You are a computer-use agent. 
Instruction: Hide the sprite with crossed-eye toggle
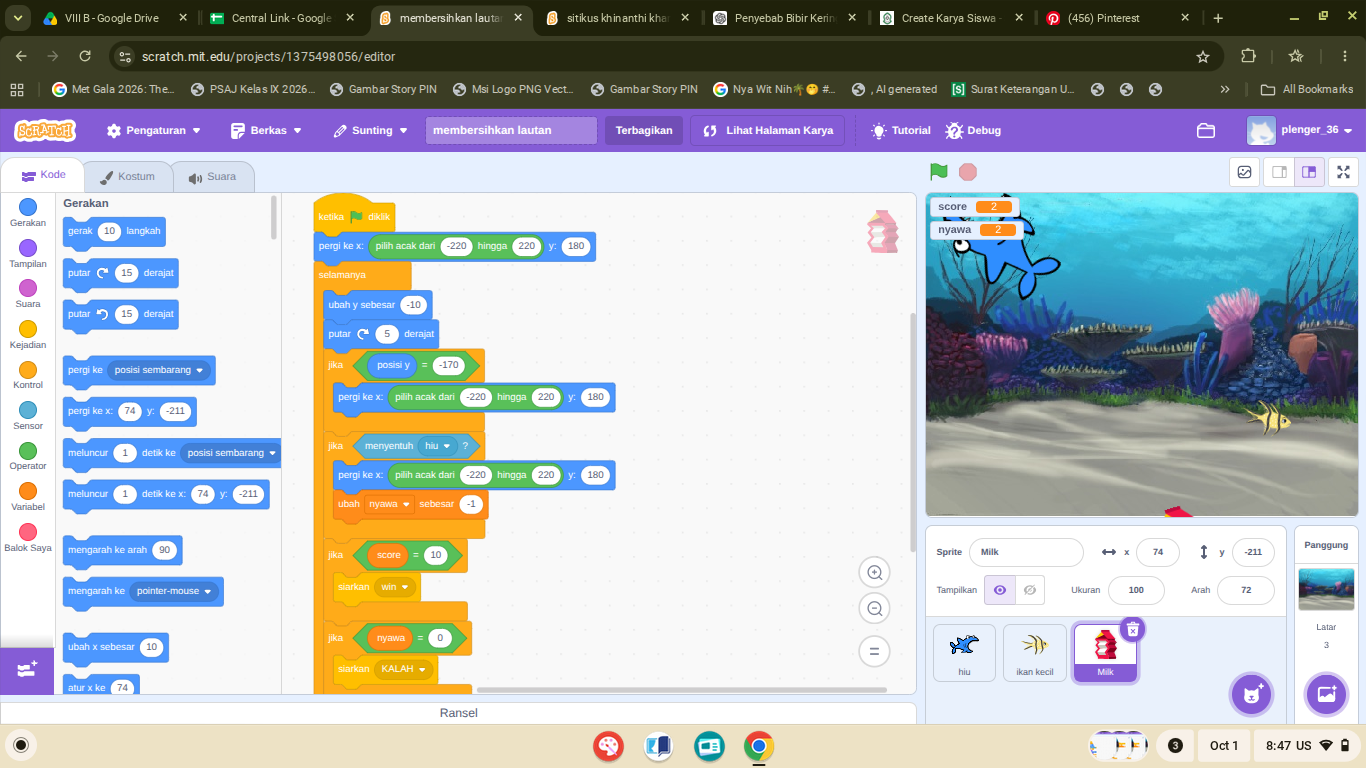pos(1030,590)
